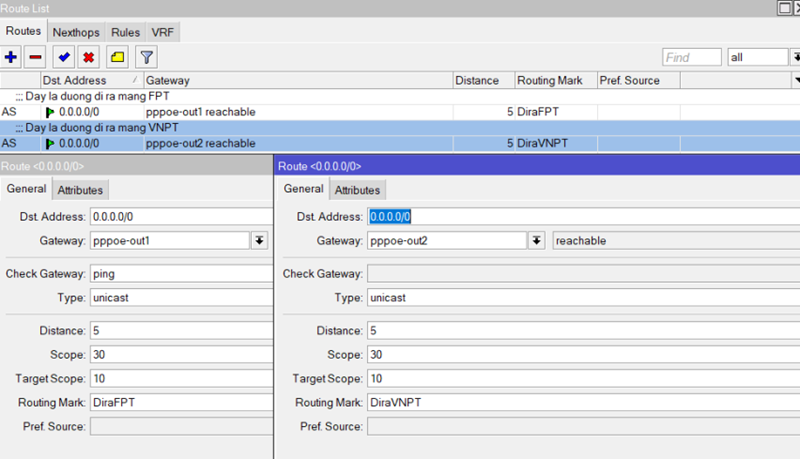Image resolution: width=800 pixels, height=459 pixels.
Task: Click the red X Disable icon
Action: point(89,58)
